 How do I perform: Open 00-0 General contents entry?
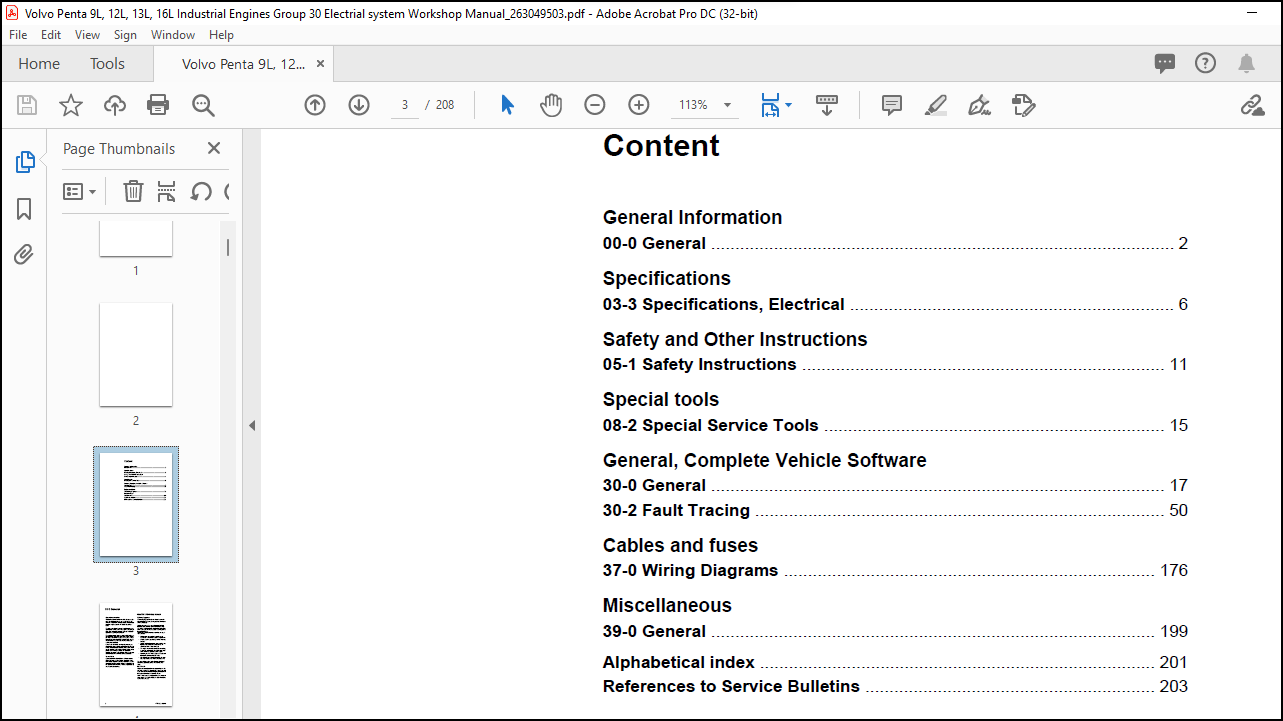click(895, 243)
